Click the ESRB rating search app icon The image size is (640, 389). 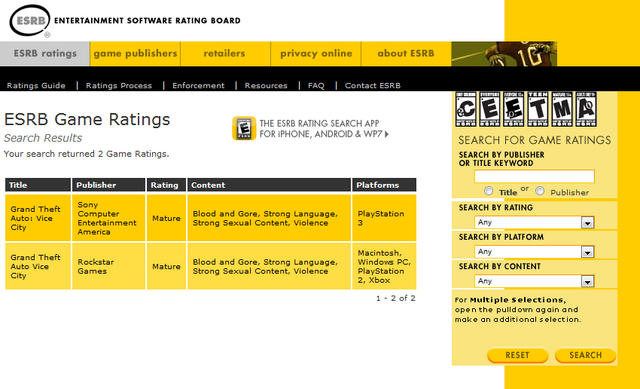pos(244,128)
